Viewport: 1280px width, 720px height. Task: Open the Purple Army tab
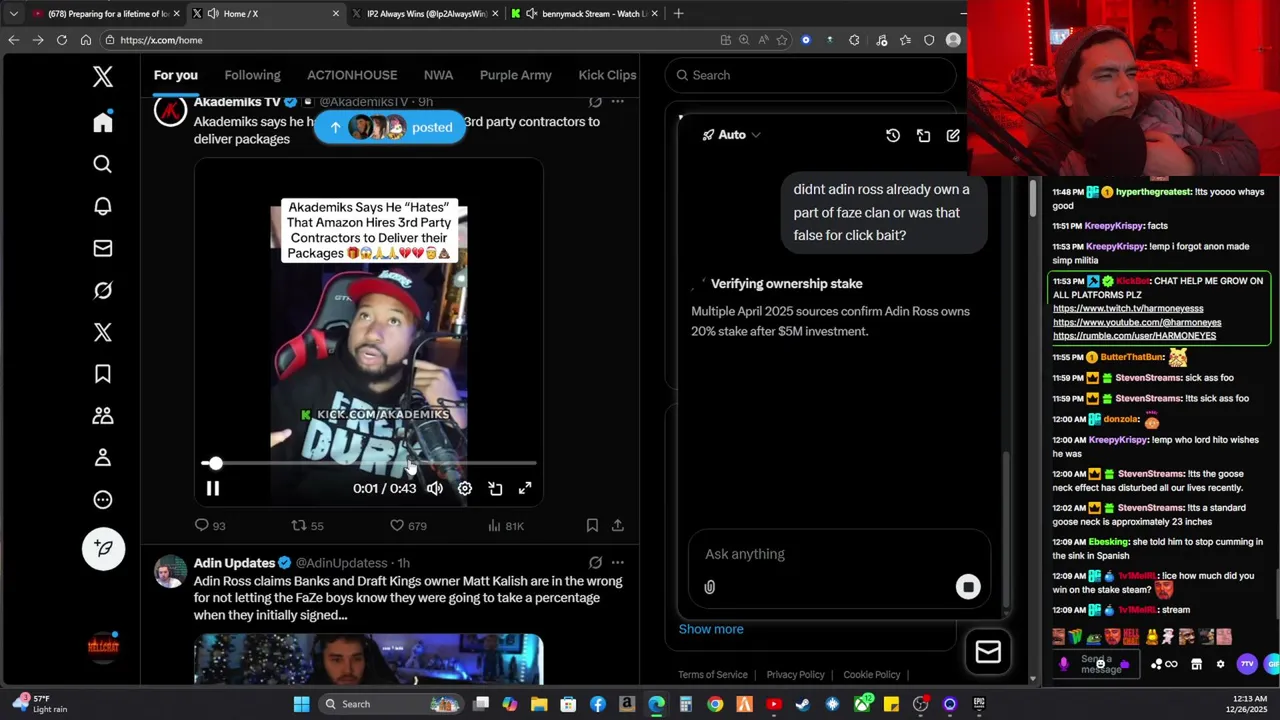click(x=515, y=75)
